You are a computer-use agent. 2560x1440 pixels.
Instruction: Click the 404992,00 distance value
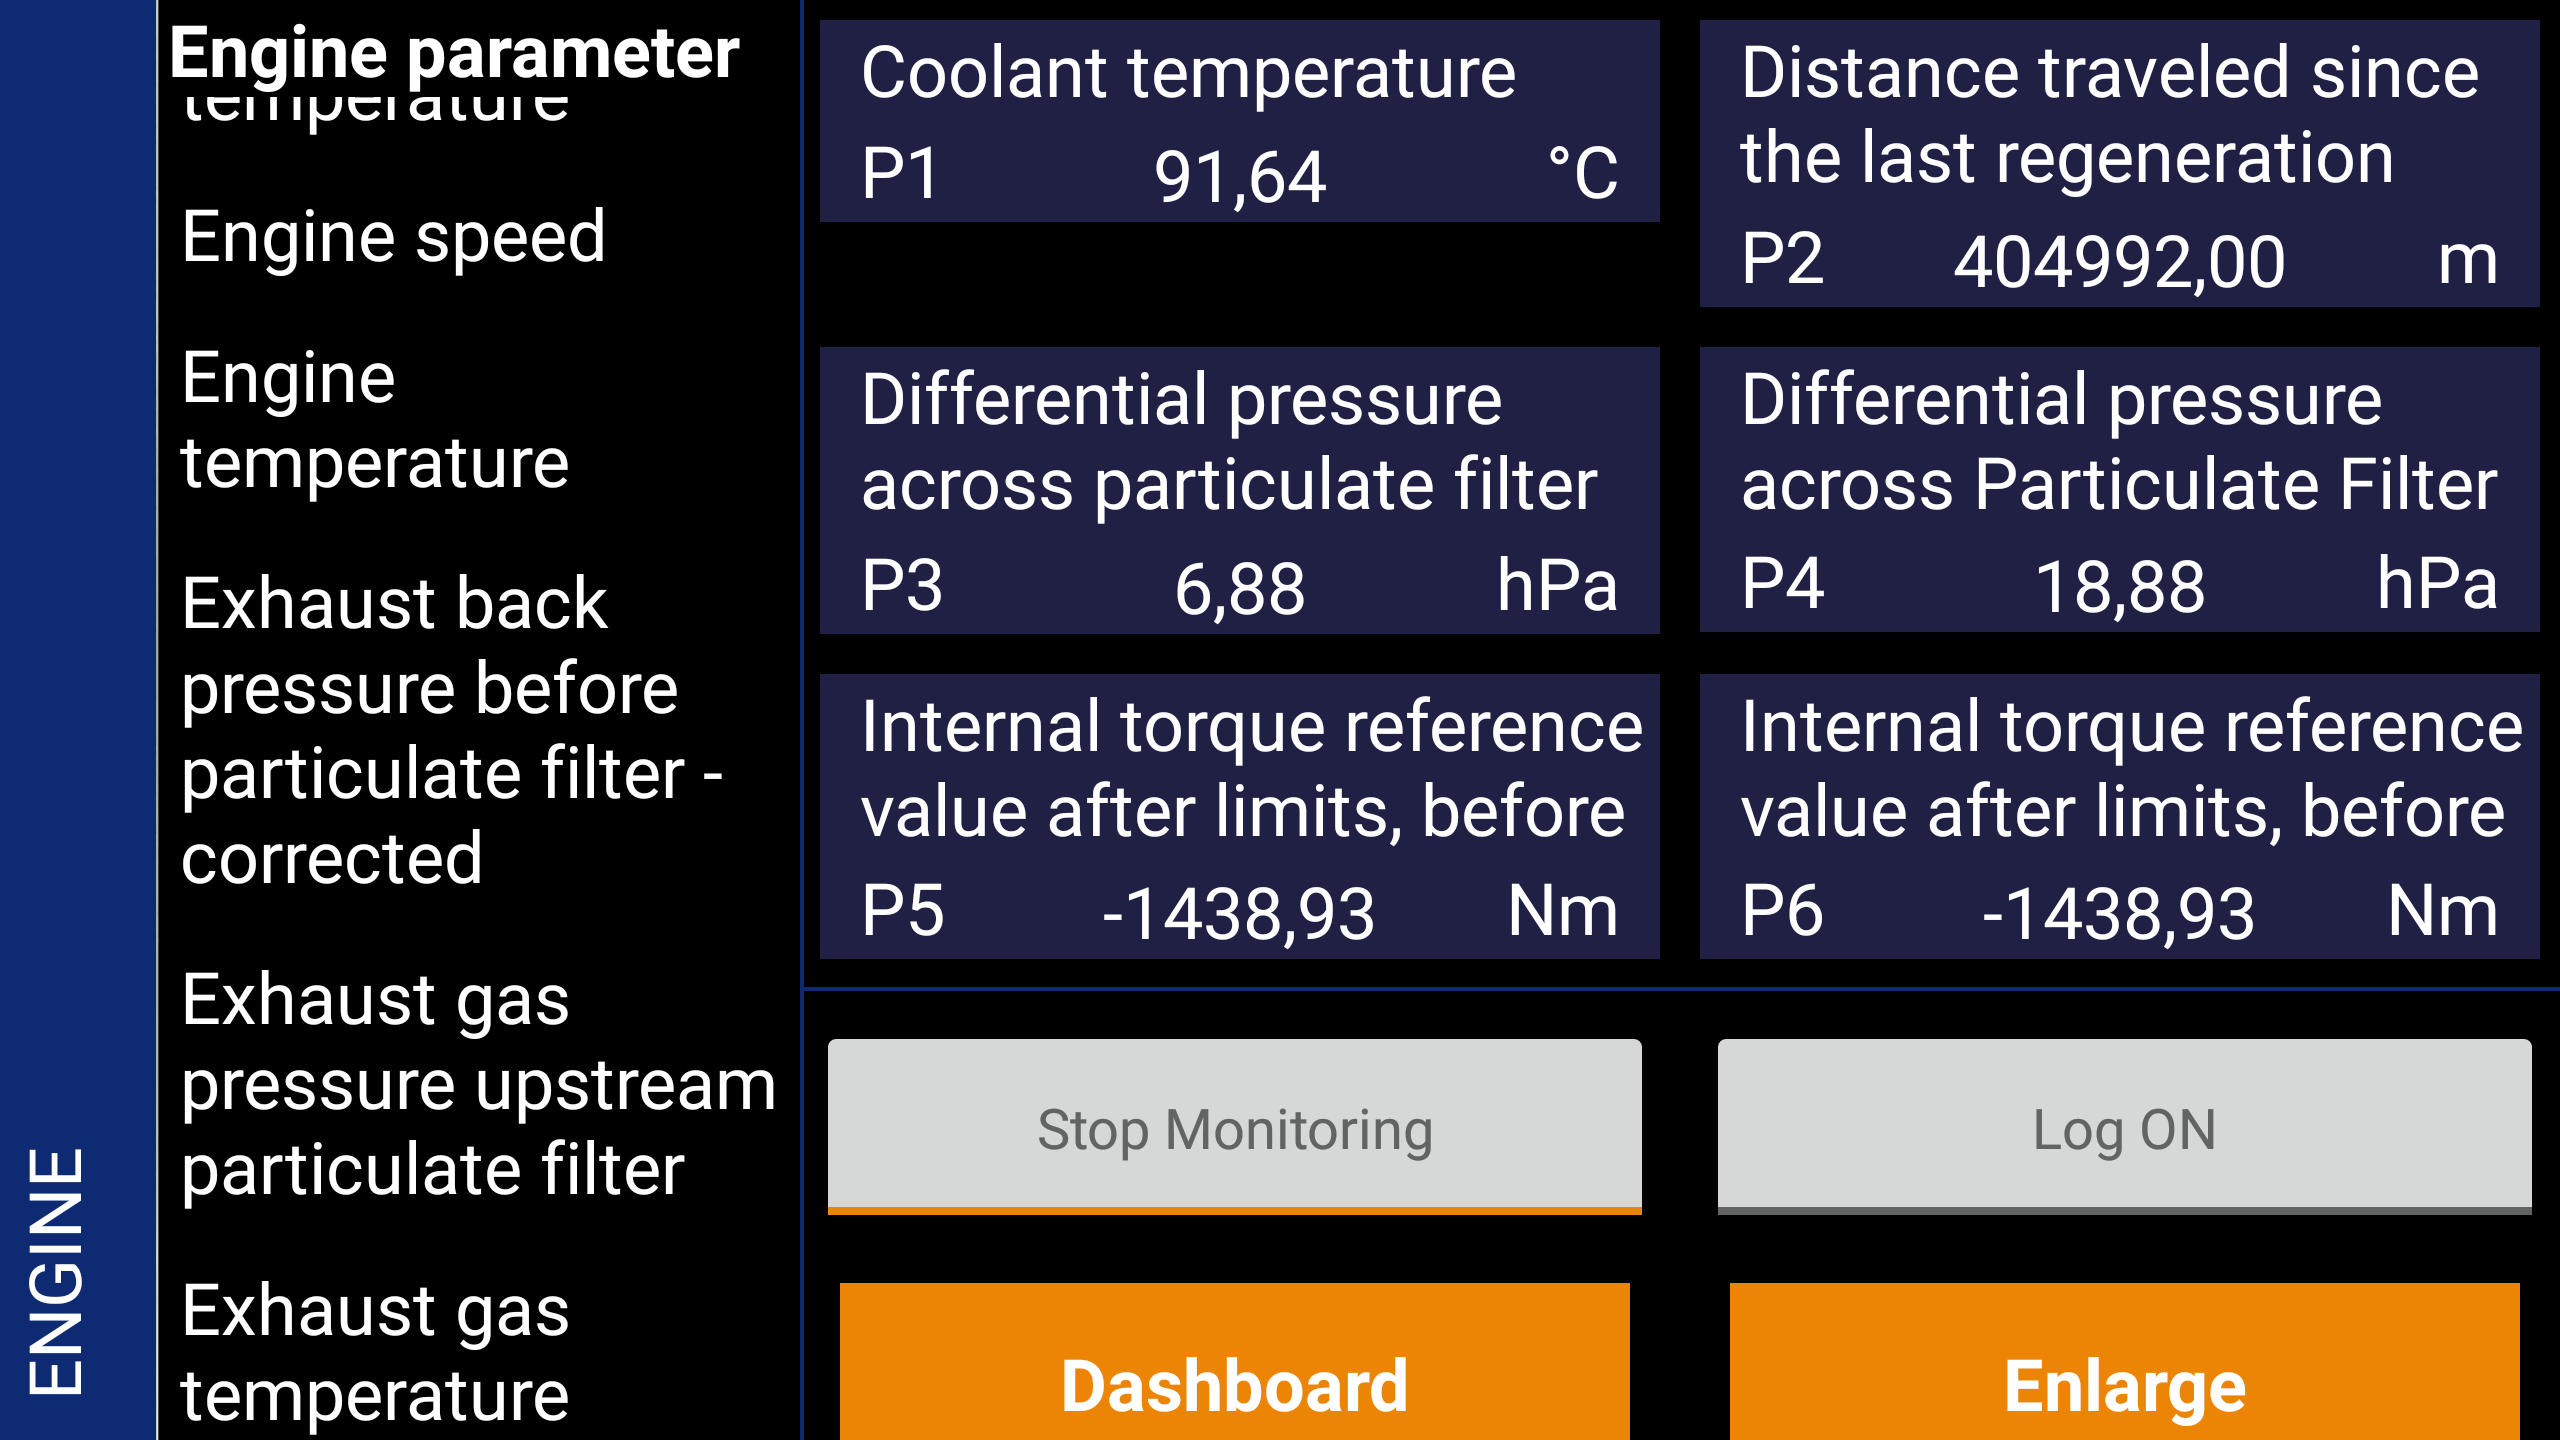(x=2119, y=262)
